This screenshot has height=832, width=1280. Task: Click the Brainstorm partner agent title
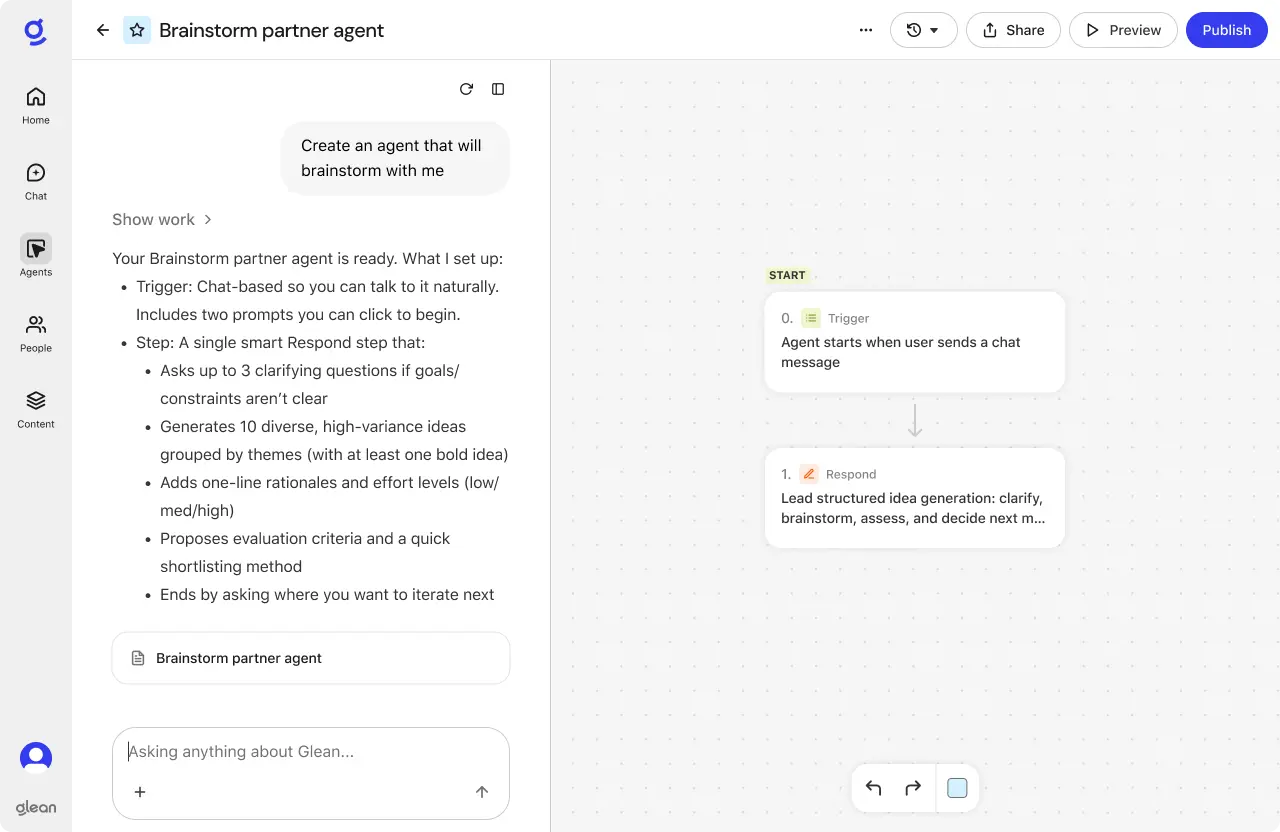tap(272, 30)
